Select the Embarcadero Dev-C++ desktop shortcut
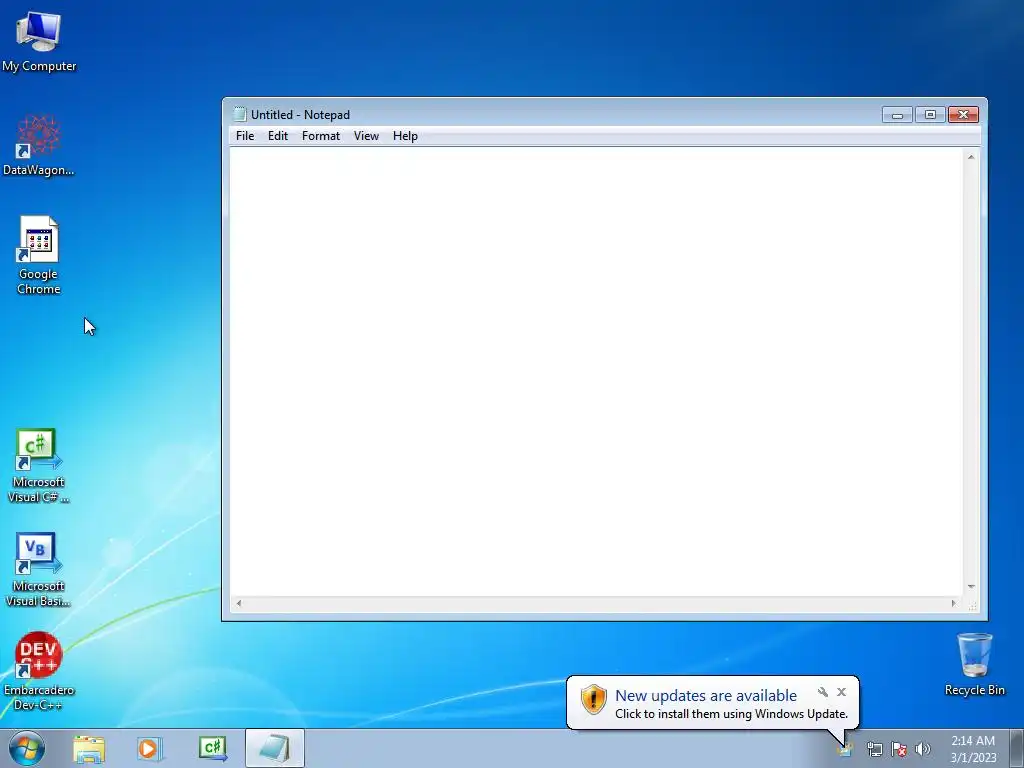The height and width of the screenshot is (768, 1024). pyautogui.click(x=39, y=671)
